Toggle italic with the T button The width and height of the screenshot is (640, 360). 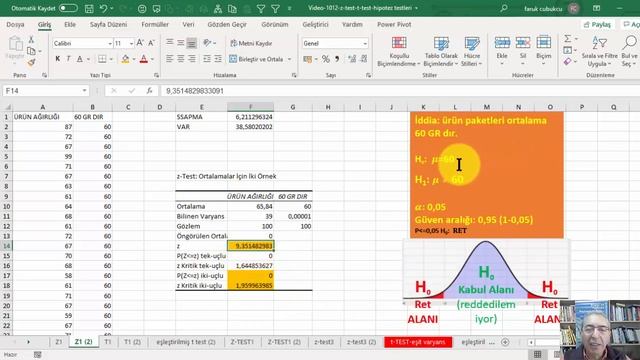[x=68, y=59]
